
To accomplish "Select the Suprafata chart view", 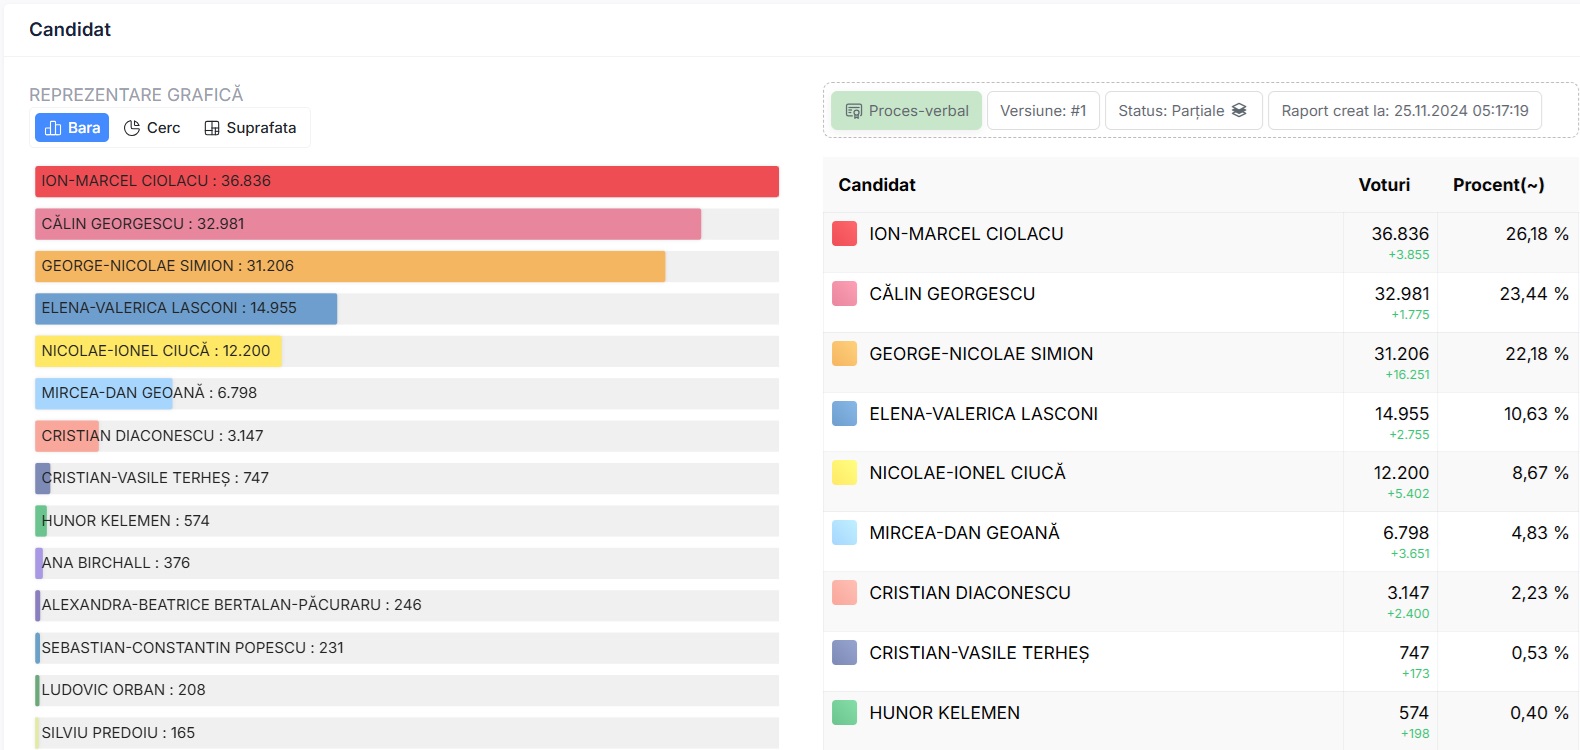I will 250,128.
